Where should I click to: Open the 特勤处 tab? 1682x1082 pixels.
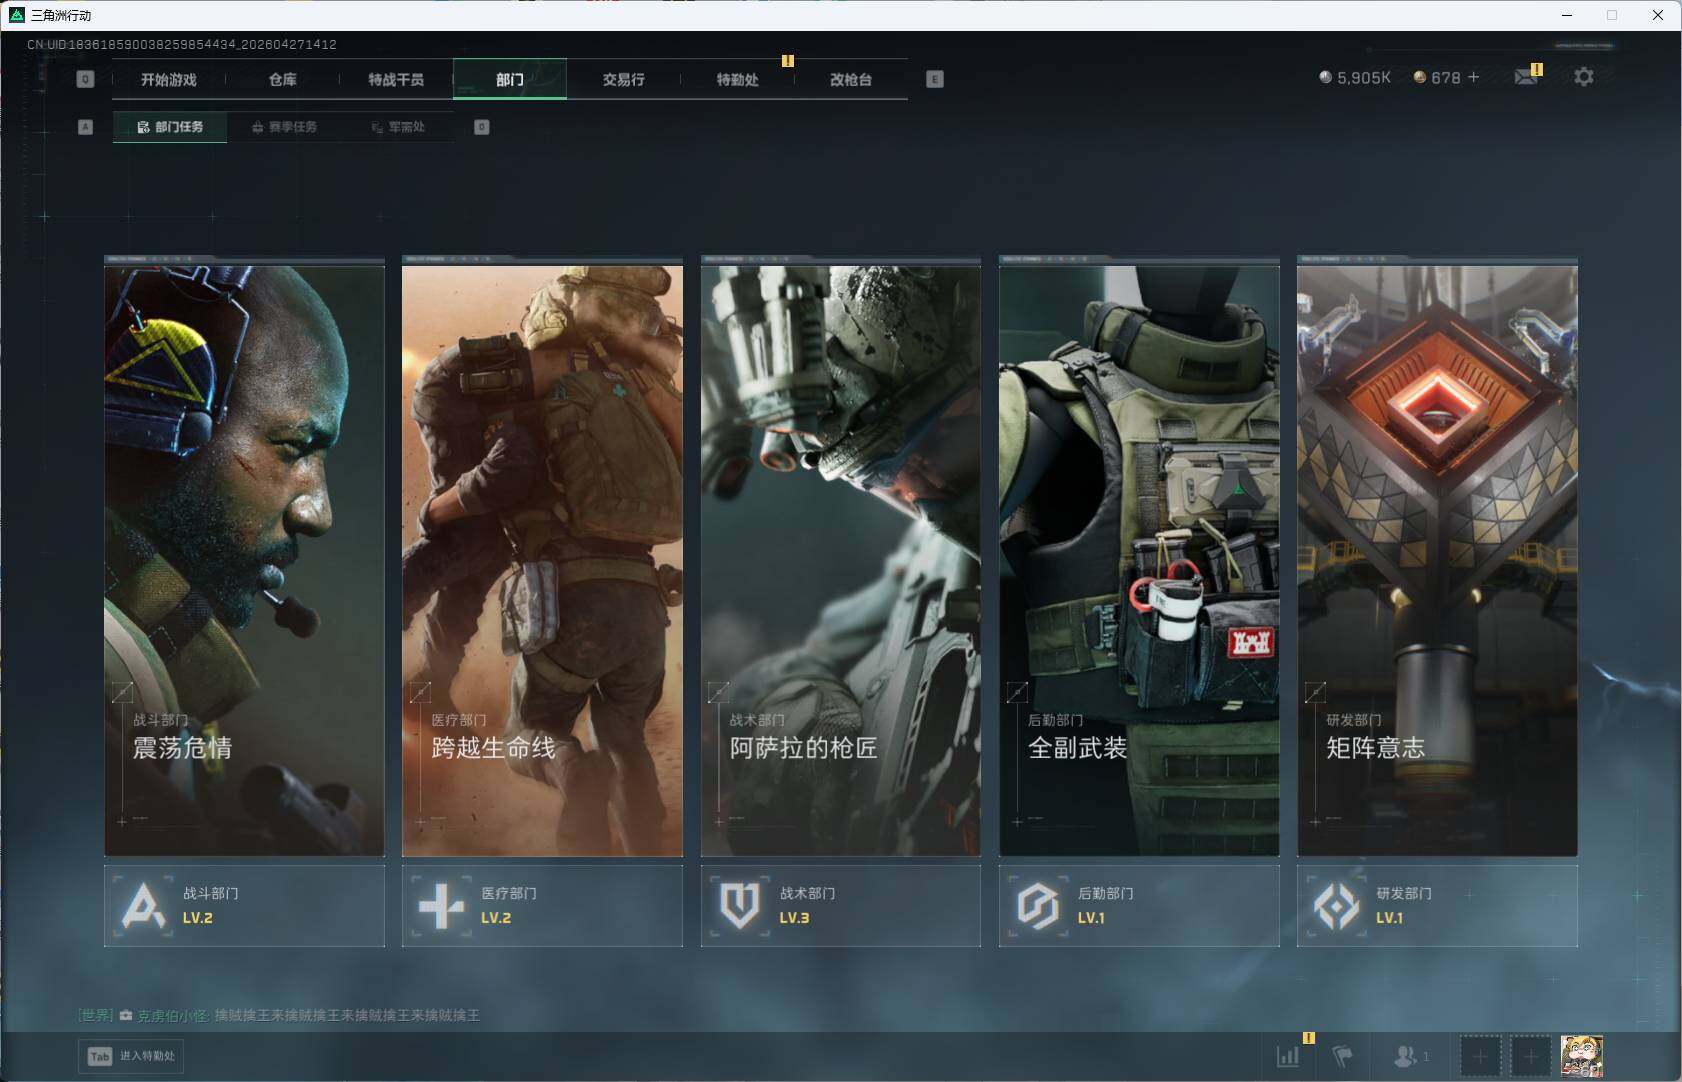[737, 79]
